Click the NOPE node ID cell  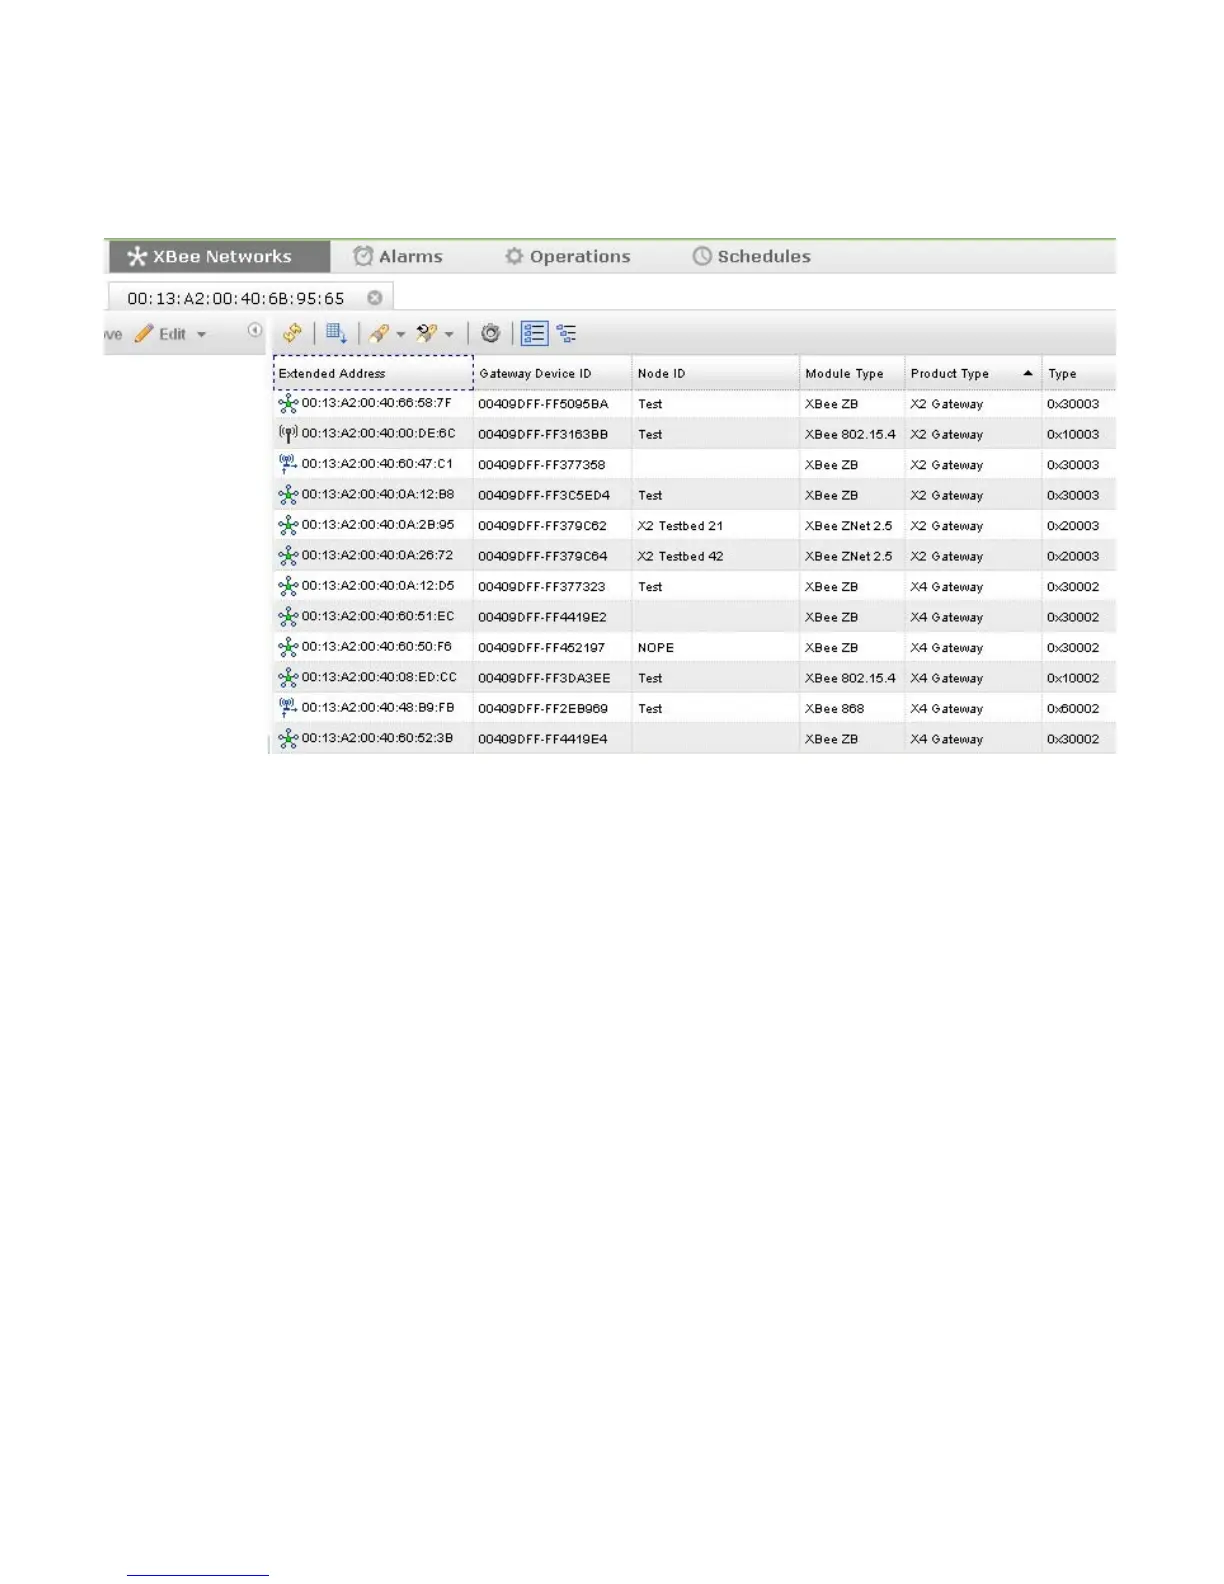point(656,648)
